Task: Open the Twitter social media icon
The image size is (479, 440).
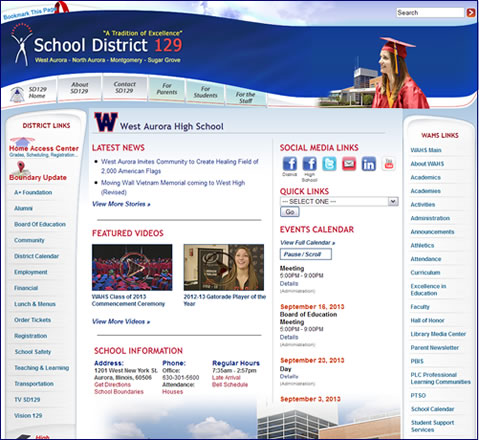Action: [x=329, y=164]
